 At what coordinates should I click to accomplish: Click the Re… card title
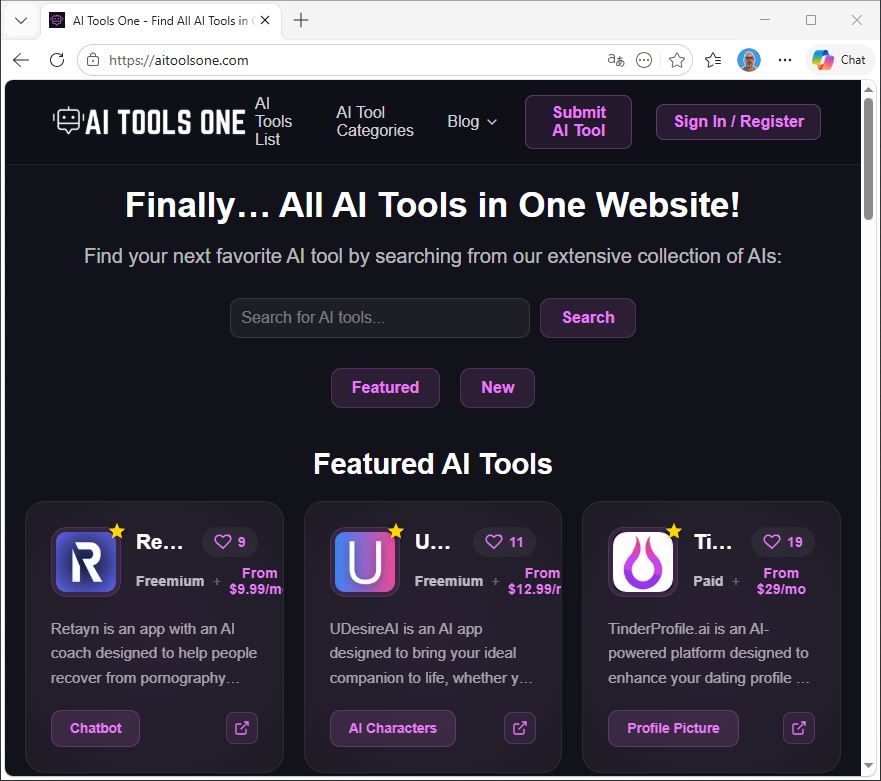pos(160,542)
